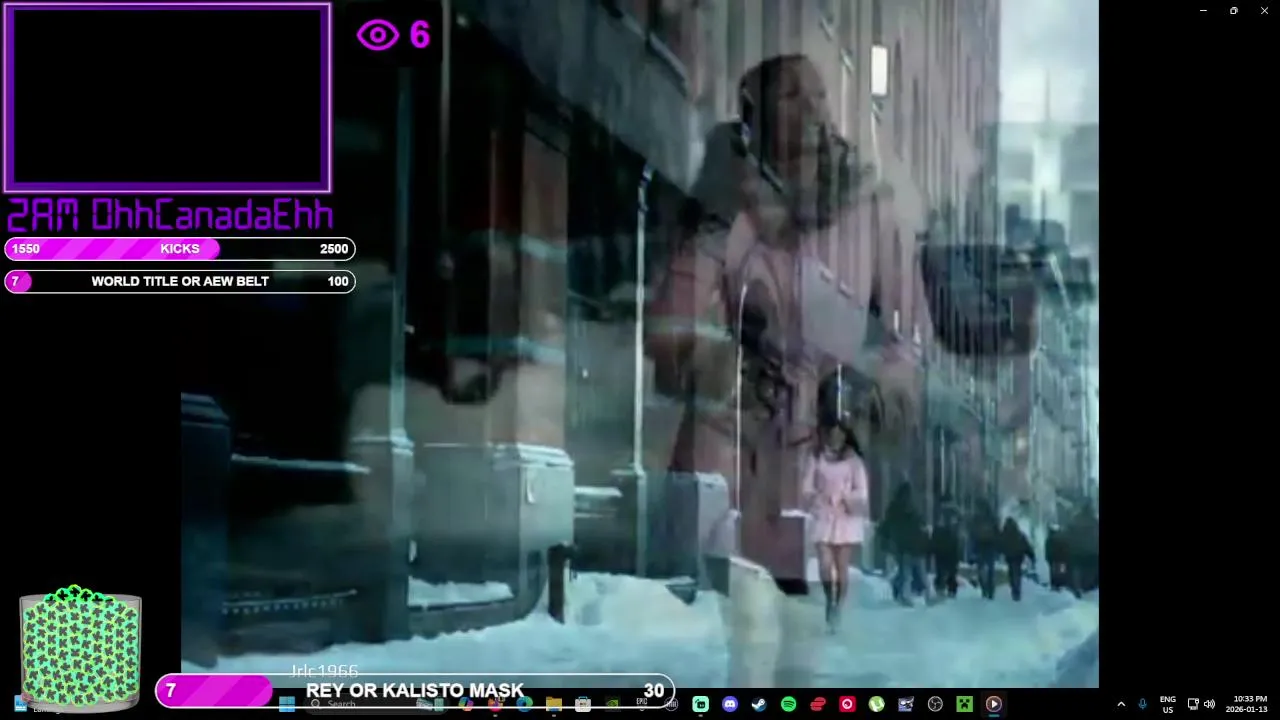Click the viewer count number 6
1280x720 pixels.
[419, 35]
